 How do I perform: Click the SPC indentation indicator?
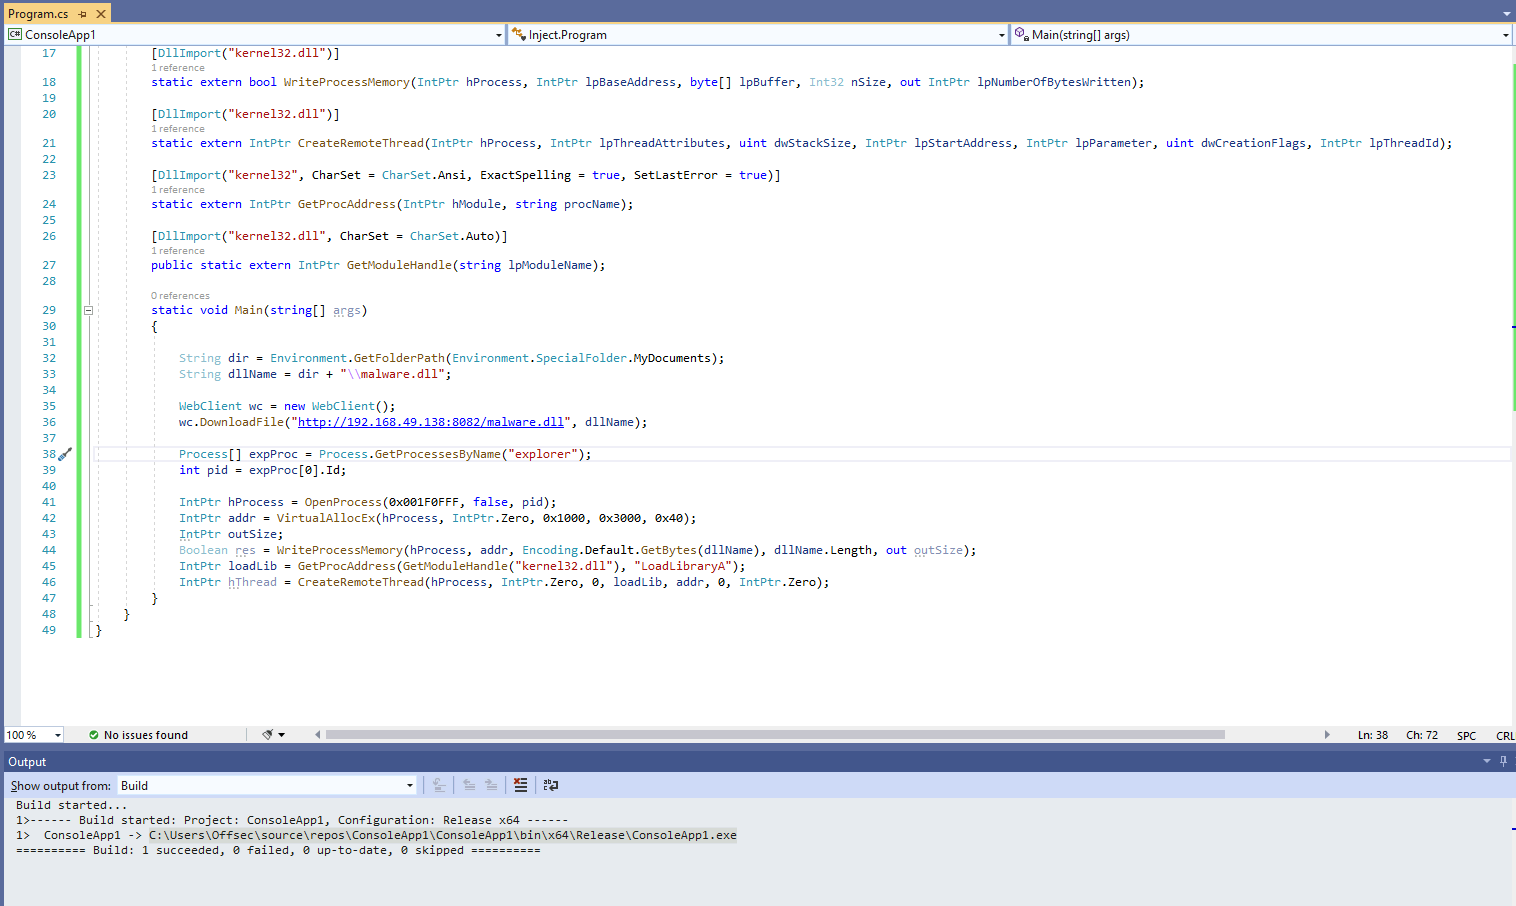[x=1466, y=736]
